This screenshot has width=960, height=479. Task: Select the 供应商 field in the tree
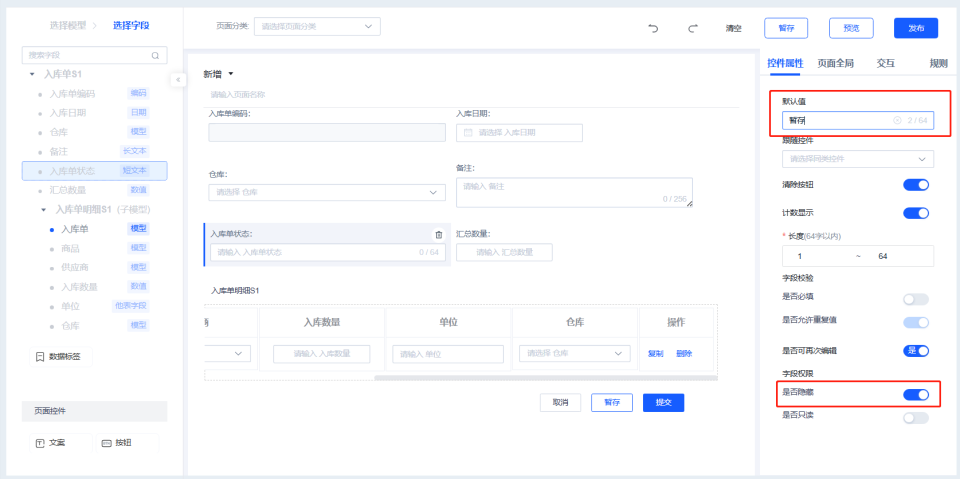[x=94, y=268]
